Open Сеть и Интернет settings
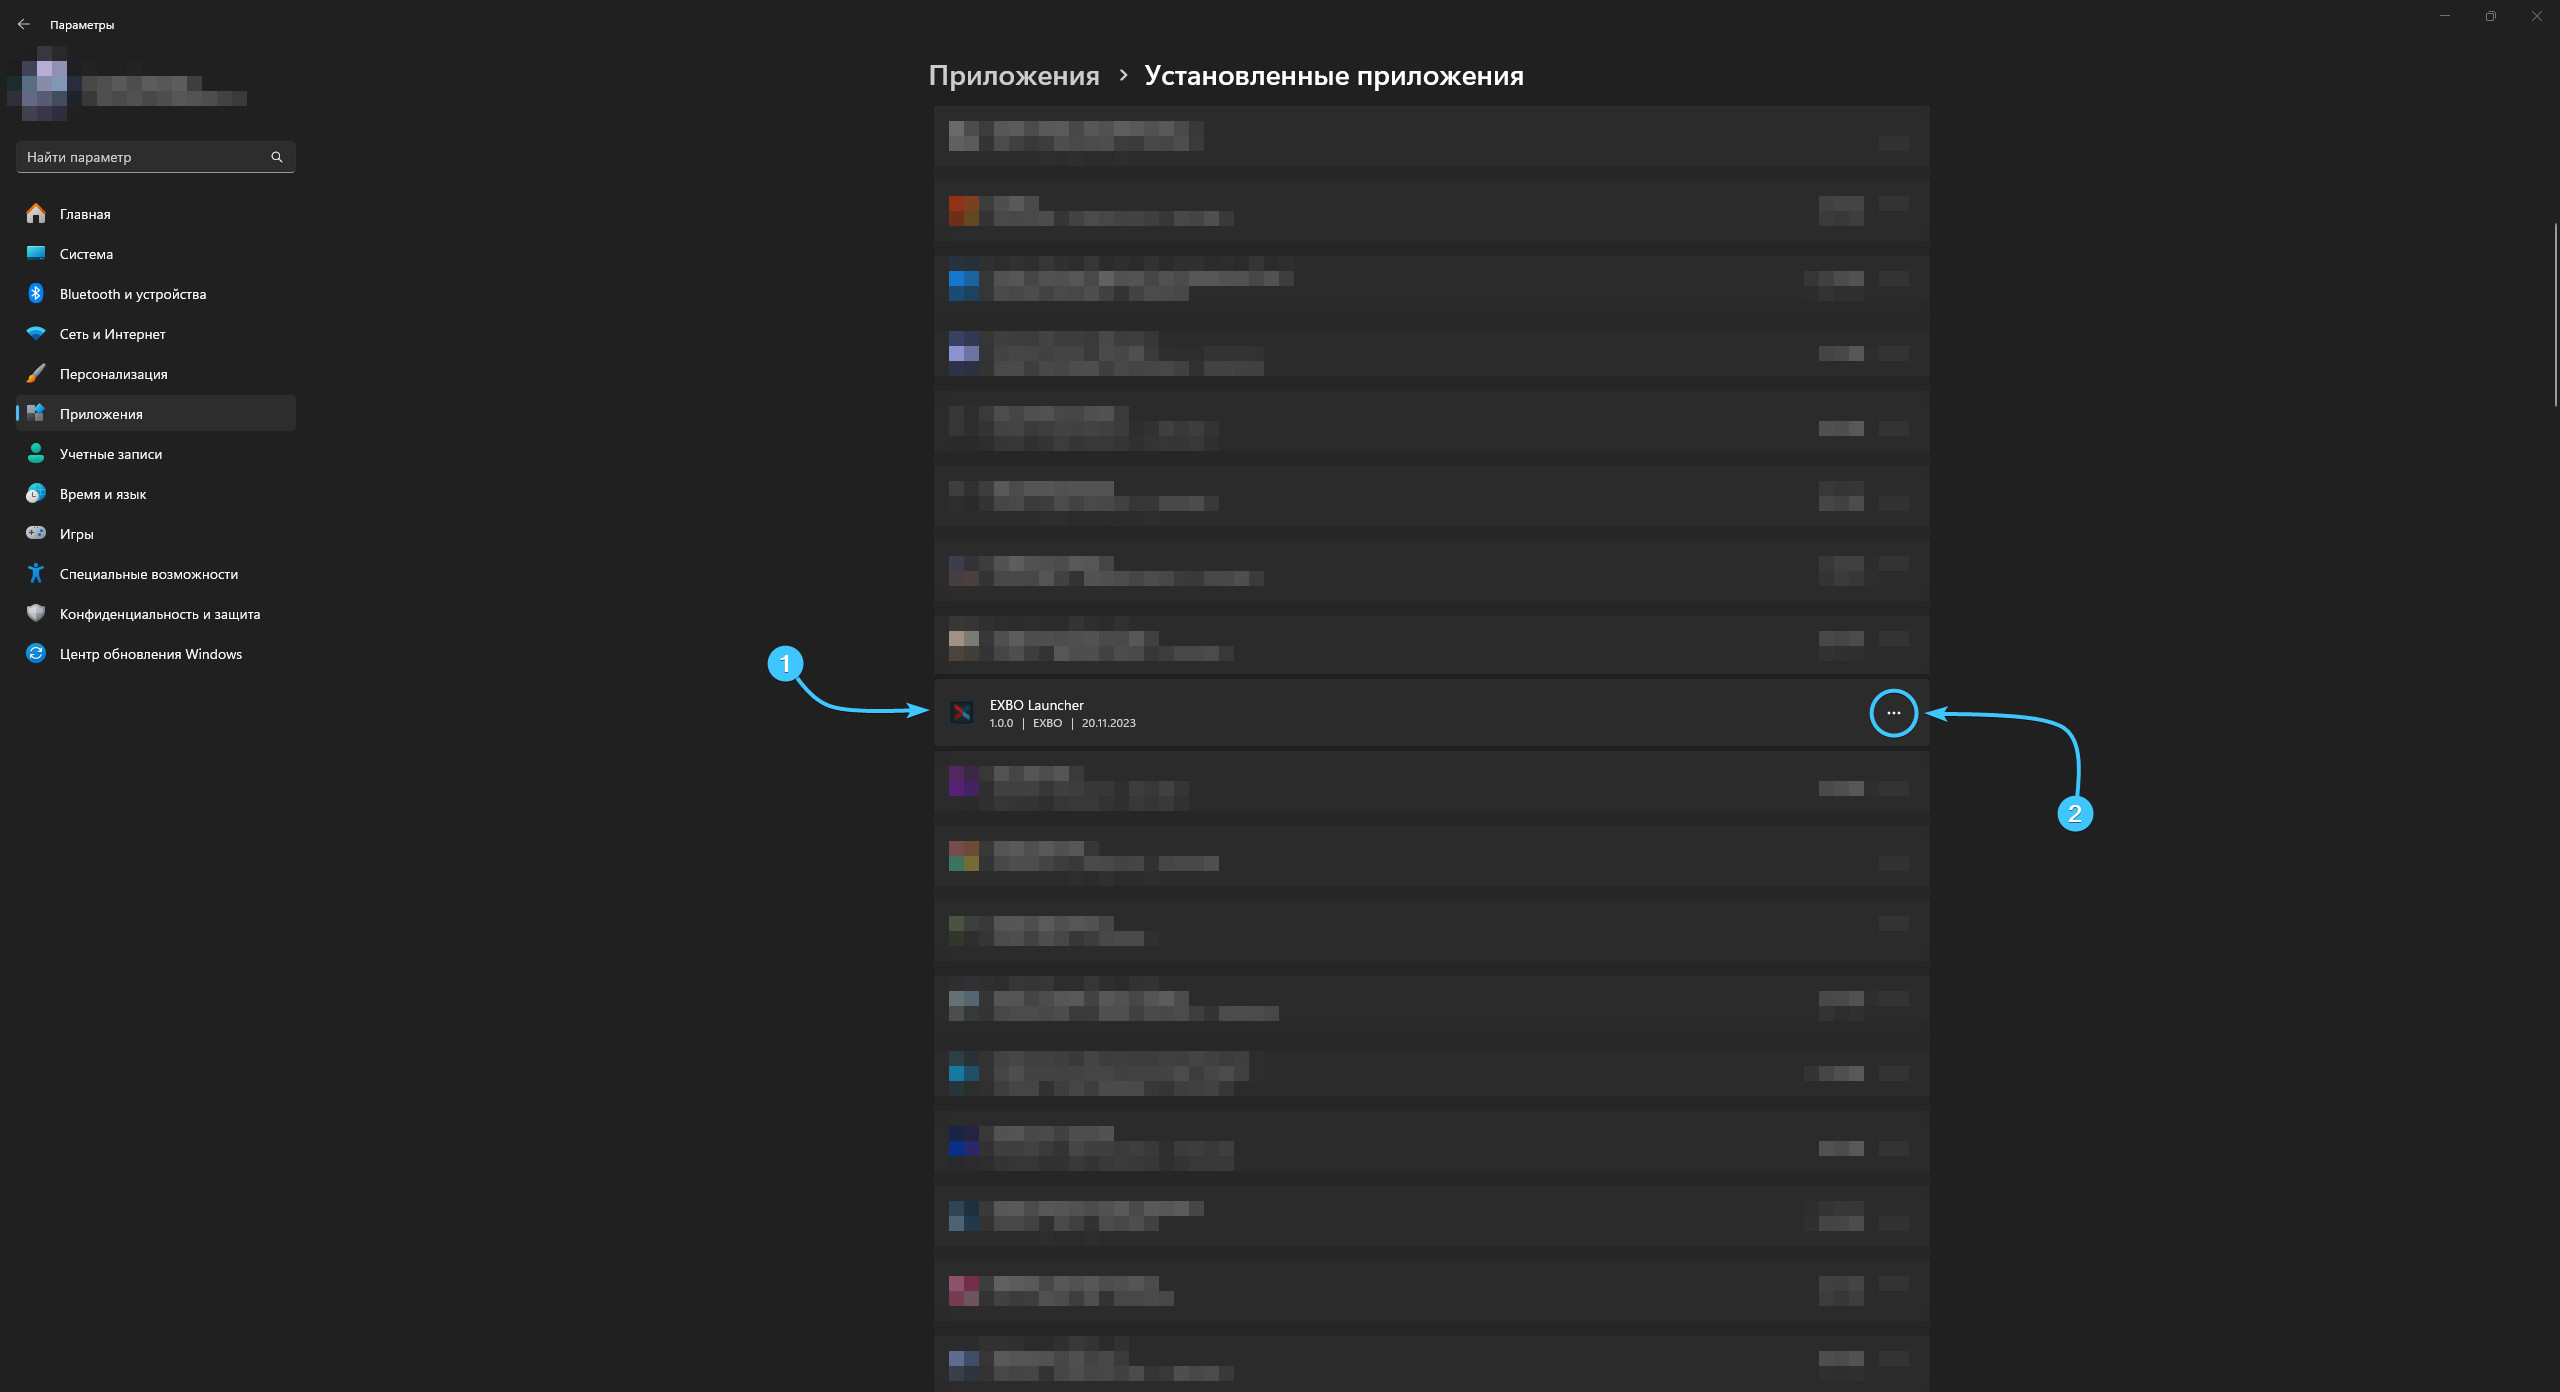 tap(112, 334)
